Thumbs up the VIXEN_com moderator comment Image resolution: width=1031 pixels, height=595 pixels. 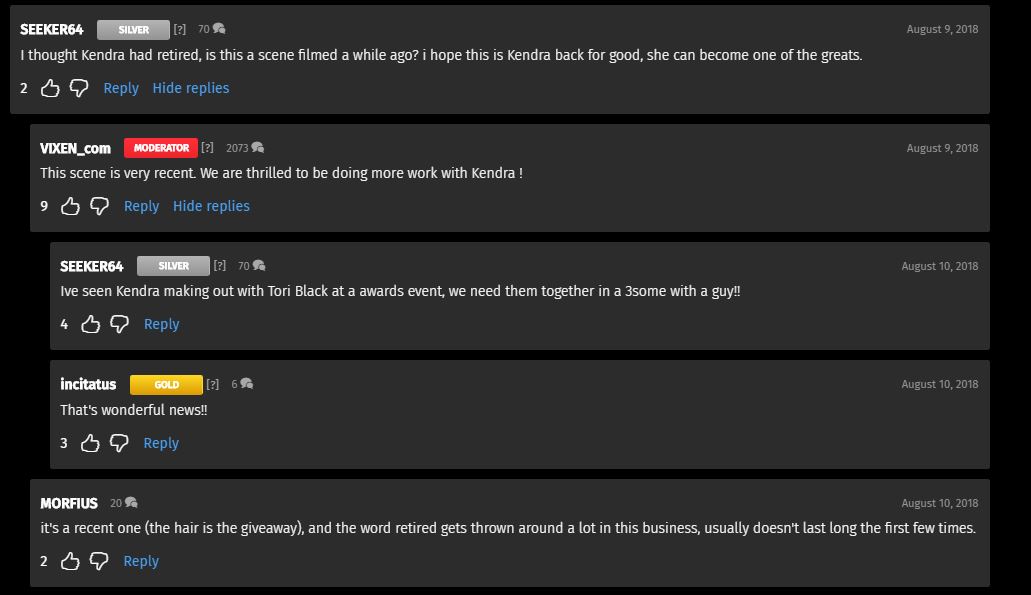pos(70,206)
